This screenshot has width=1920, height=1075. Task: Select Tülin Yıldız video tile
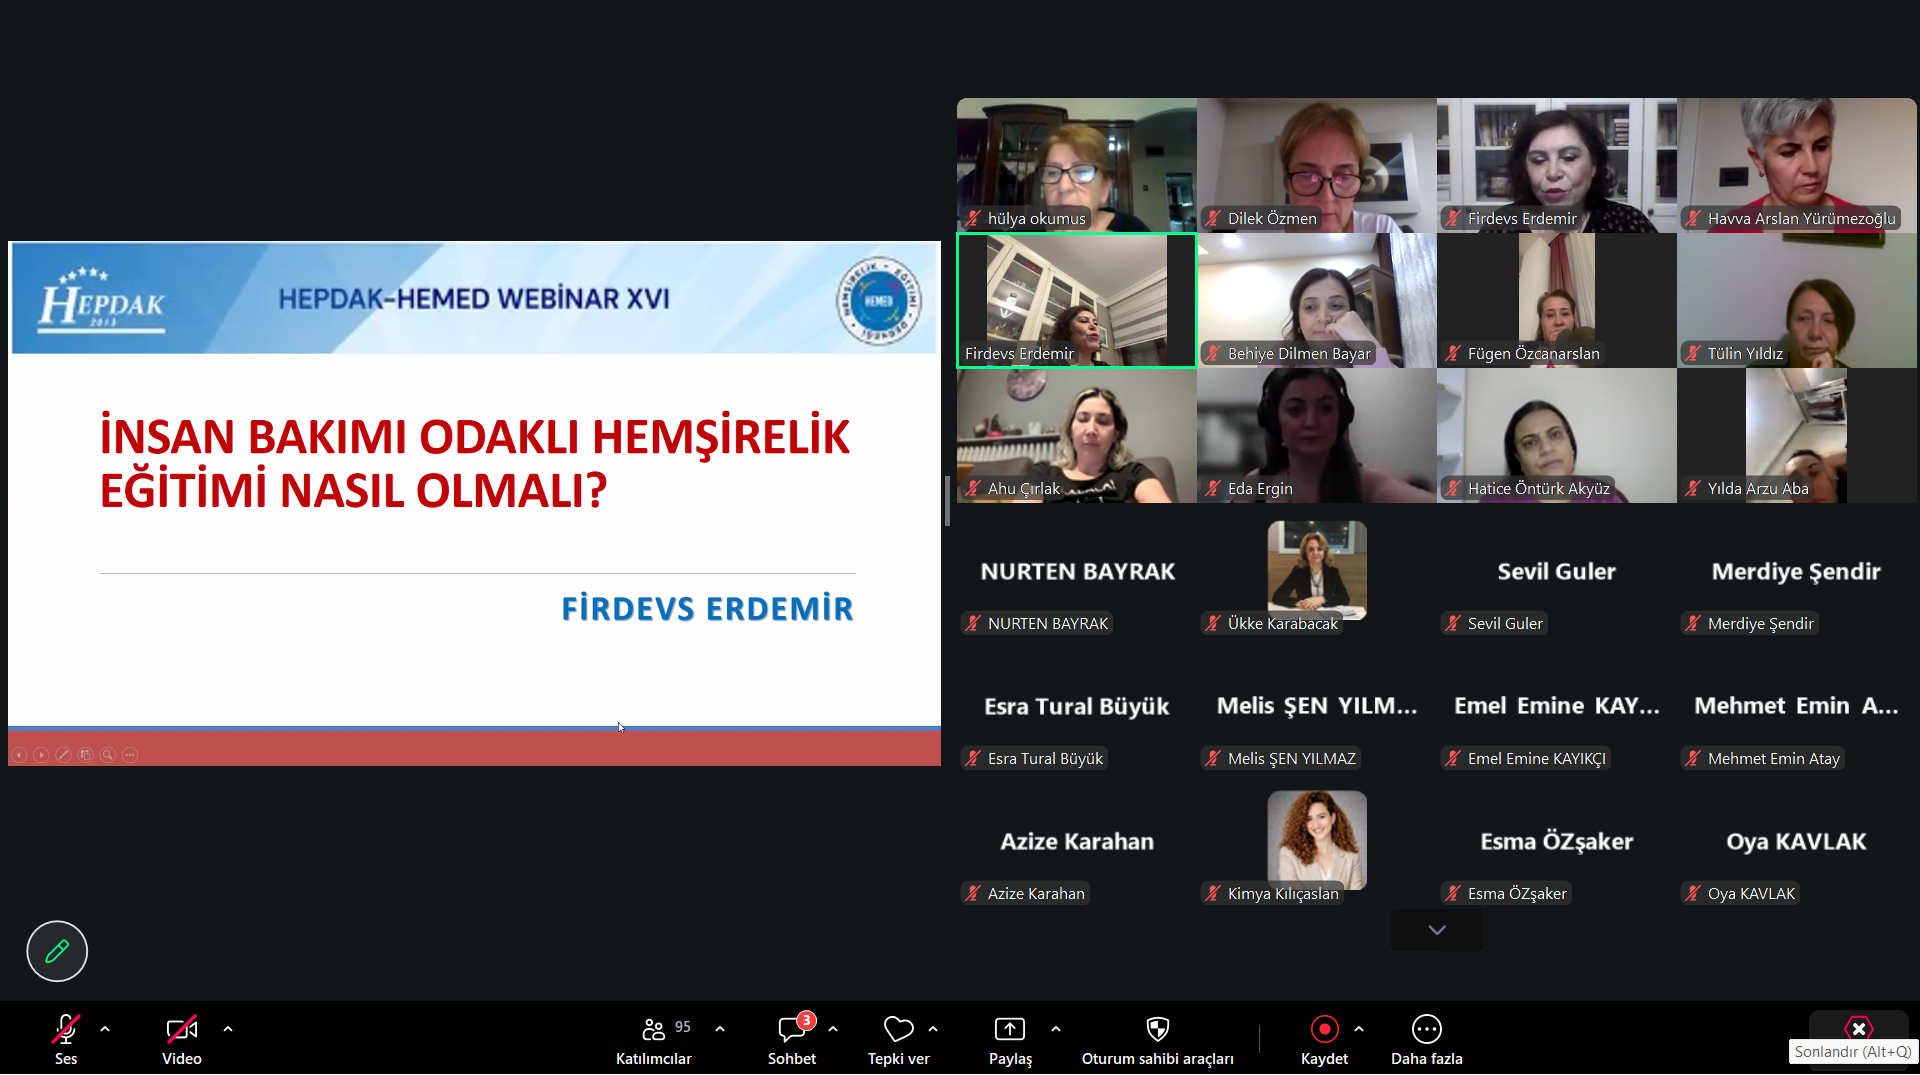click(1797, 300)
